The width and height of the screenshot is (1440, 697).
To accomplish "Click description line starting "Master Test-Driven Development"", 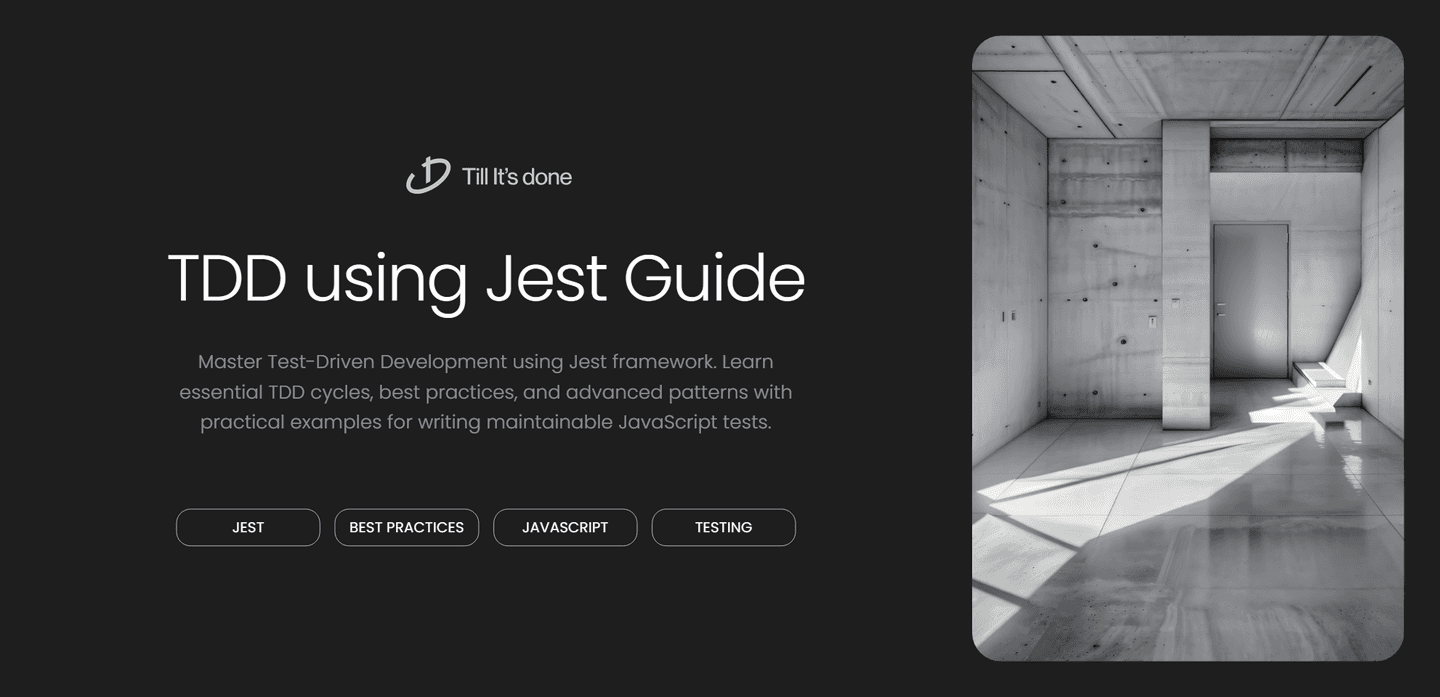I will [x=485, y=361].
